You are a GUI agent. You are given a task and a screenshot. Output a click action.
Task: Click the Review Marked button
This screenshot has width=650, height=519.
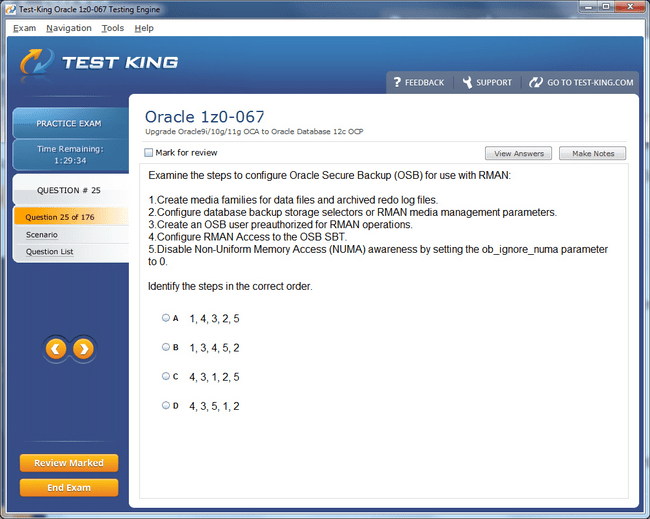(x=69, y=463)
